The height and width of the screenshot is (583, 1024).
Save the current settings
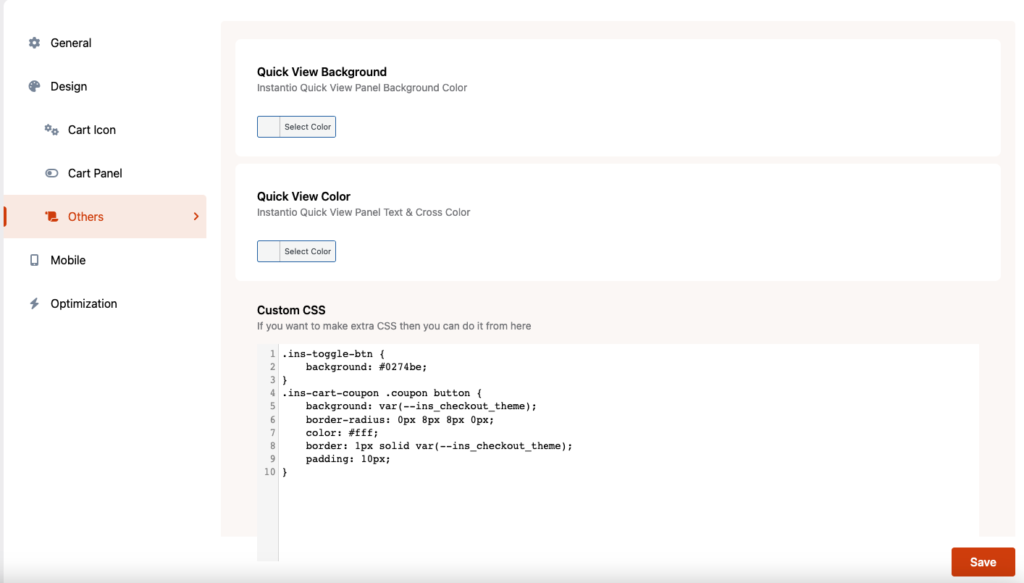point(983,562)
